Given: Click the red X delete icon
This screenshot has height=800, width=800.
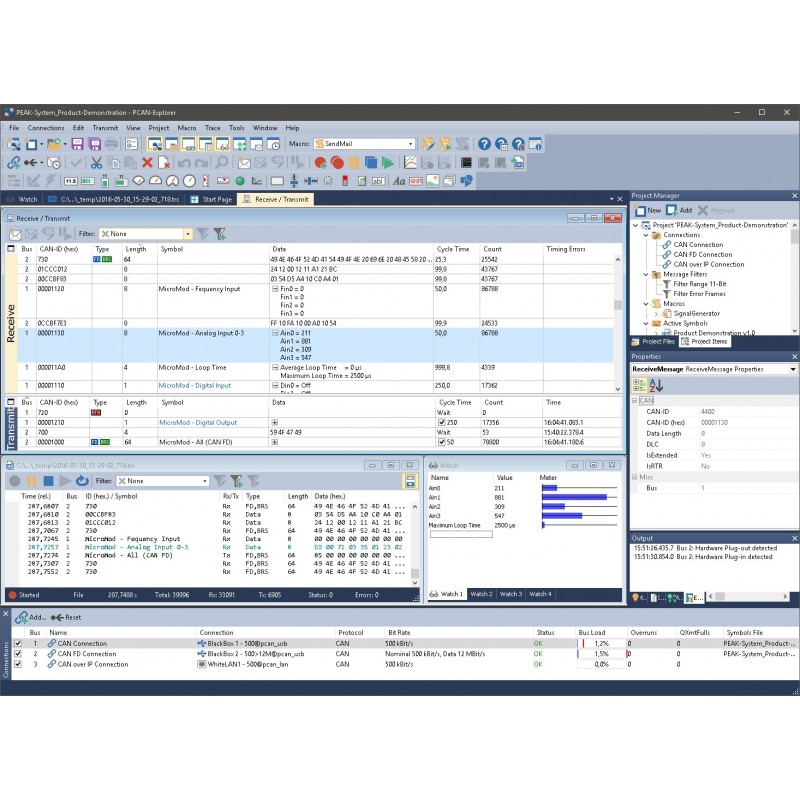Looking at the screenshot, I should pos(147,163).
